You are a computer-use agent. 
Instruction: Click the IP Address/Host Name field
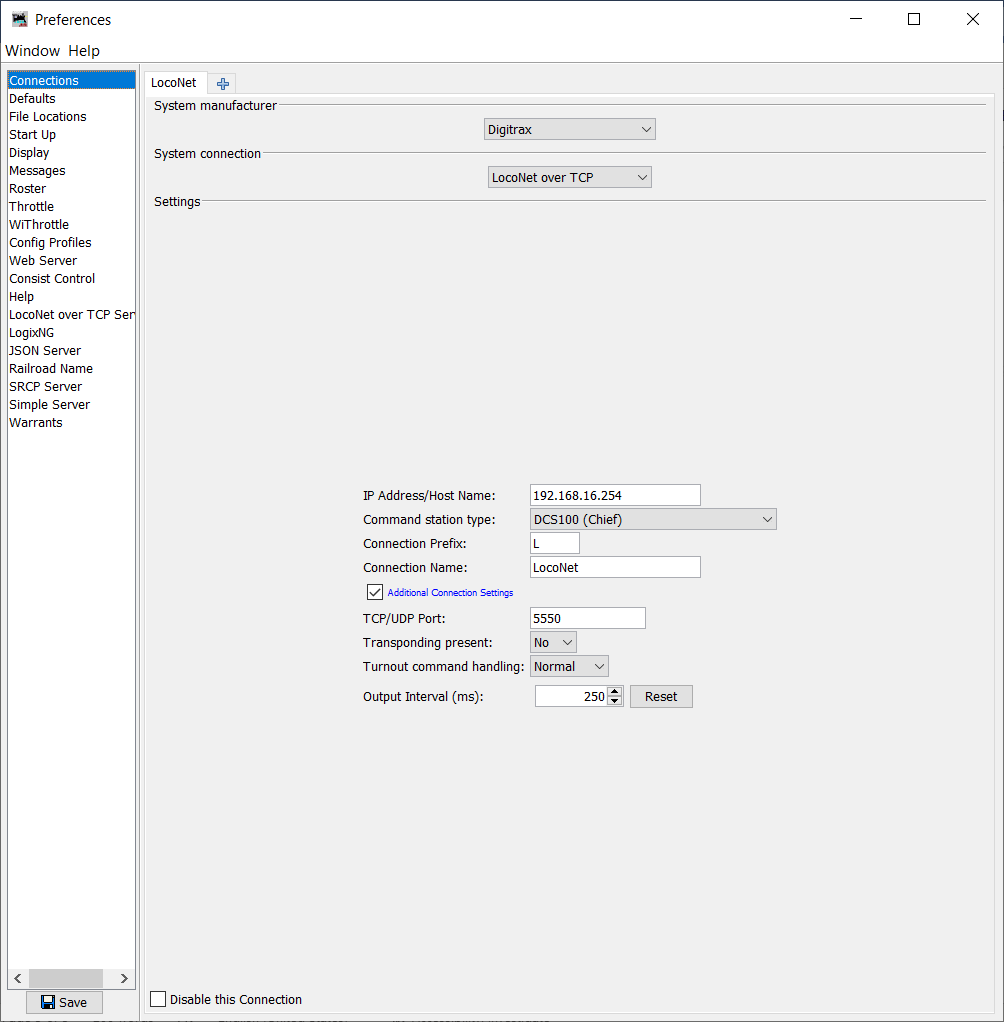[615, 495]
